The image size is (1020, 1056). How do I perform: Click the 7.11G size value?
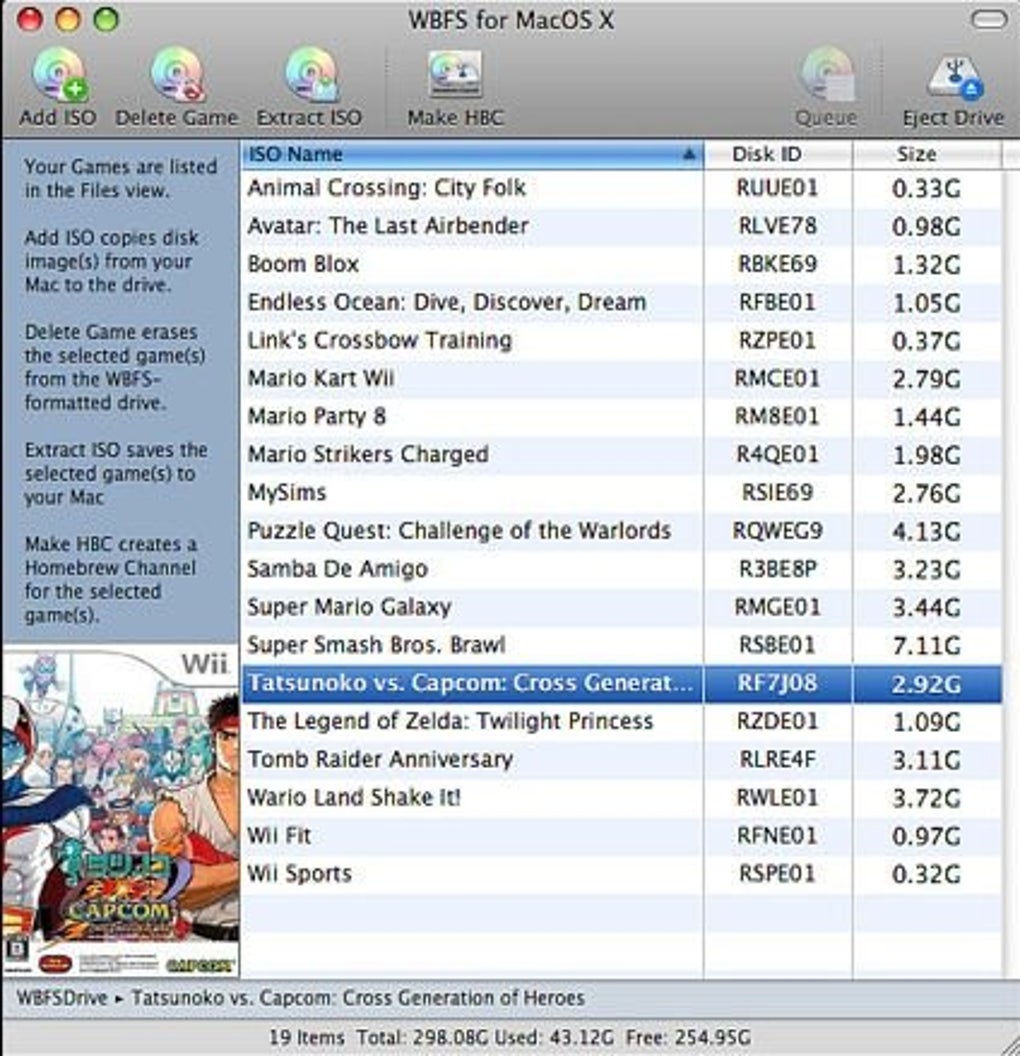coord(926,646)
